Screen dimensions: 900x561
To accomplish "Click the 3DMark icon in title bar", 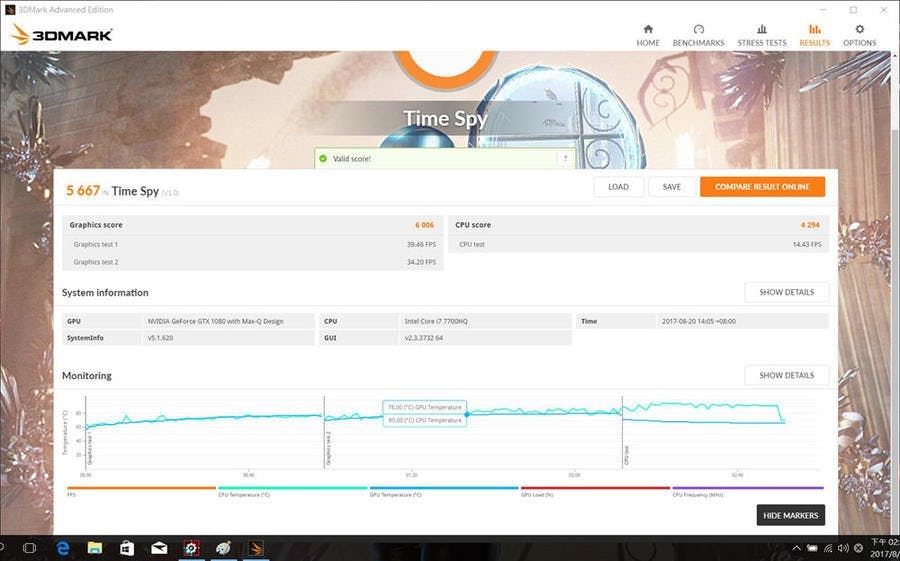I will pyautogui.click(x=10, y=10).
